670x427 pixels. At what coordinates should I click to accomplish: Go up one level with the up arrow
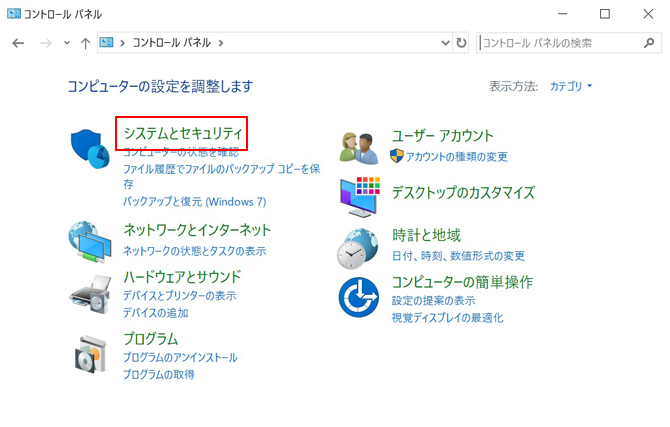[x=85, y=43]
